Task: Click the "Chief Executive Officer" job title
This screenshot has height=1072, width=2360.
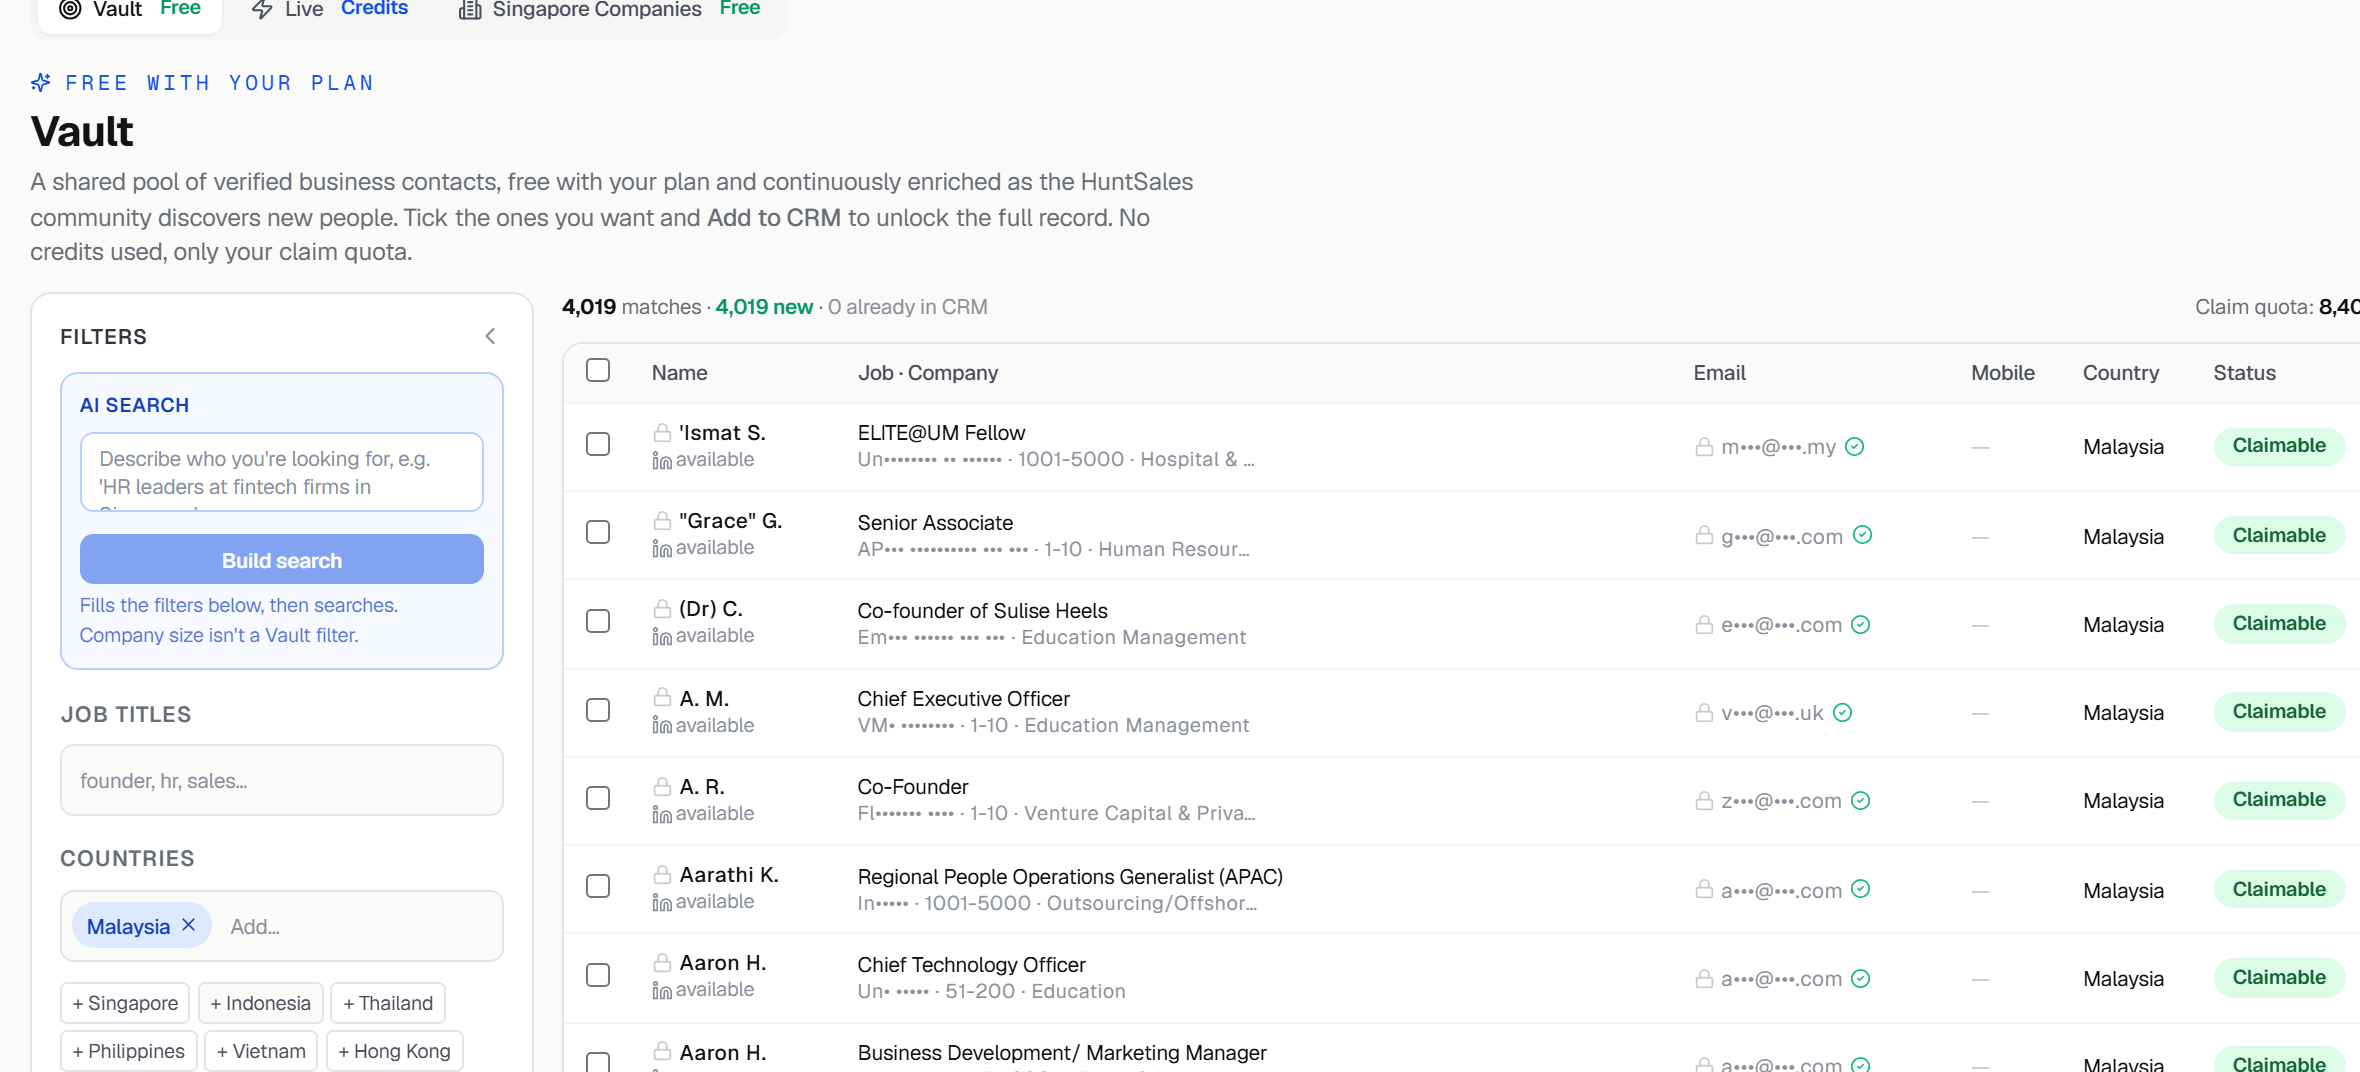Action: [x=963, y=698]
